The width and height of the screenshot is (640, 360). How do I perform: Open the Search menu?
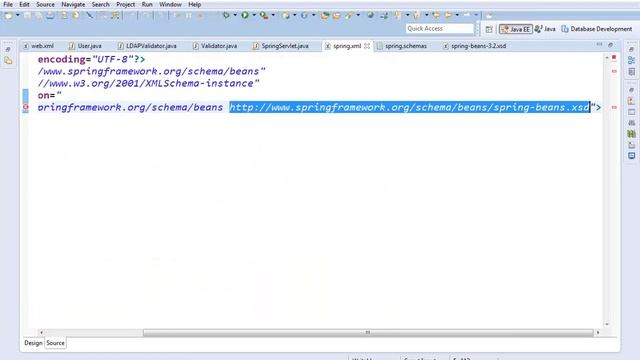tap(100, 4)
